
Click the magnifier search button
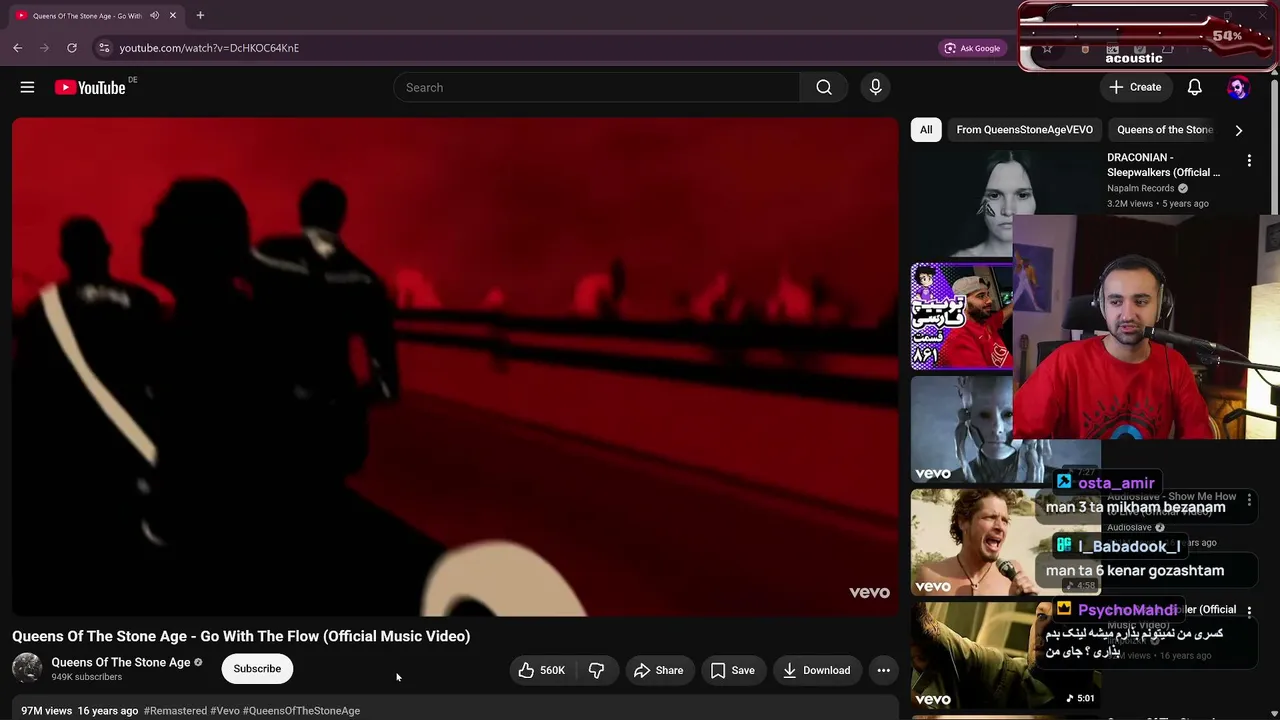824,87
